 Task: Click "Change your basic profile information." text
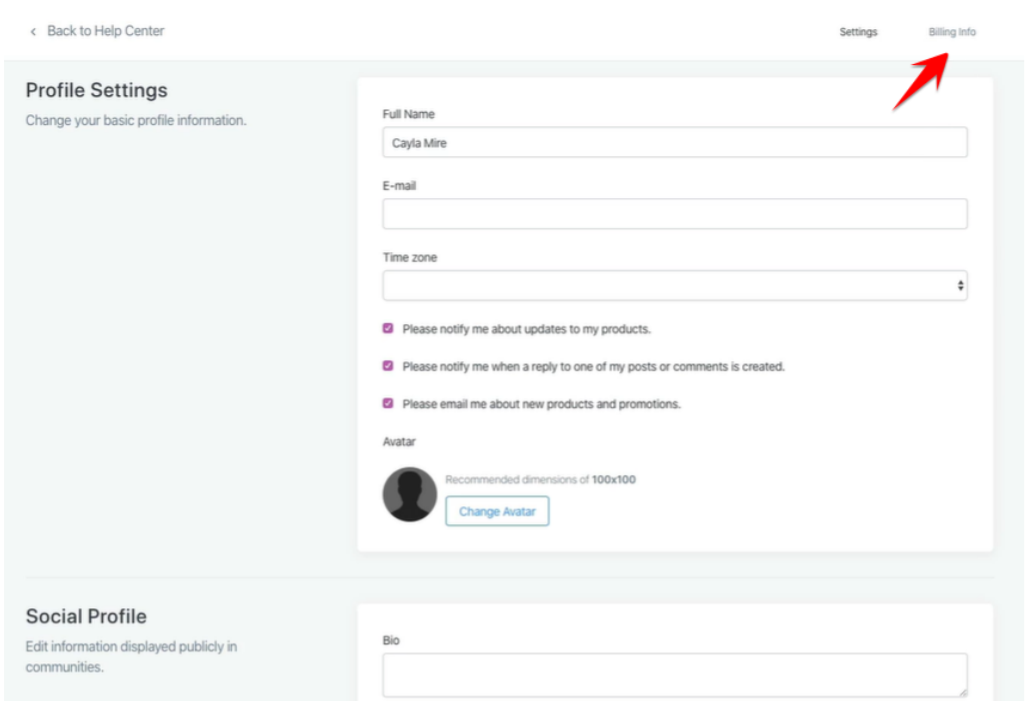click(x=136, y=120)
